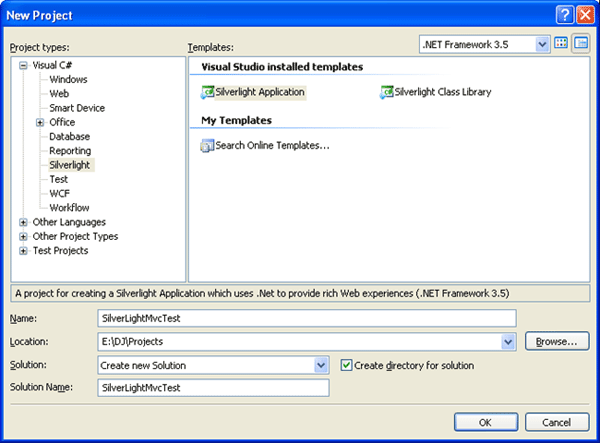Click the OK button
The width and height of the screenshot is (600, 443).
click(x=486, y=422)
